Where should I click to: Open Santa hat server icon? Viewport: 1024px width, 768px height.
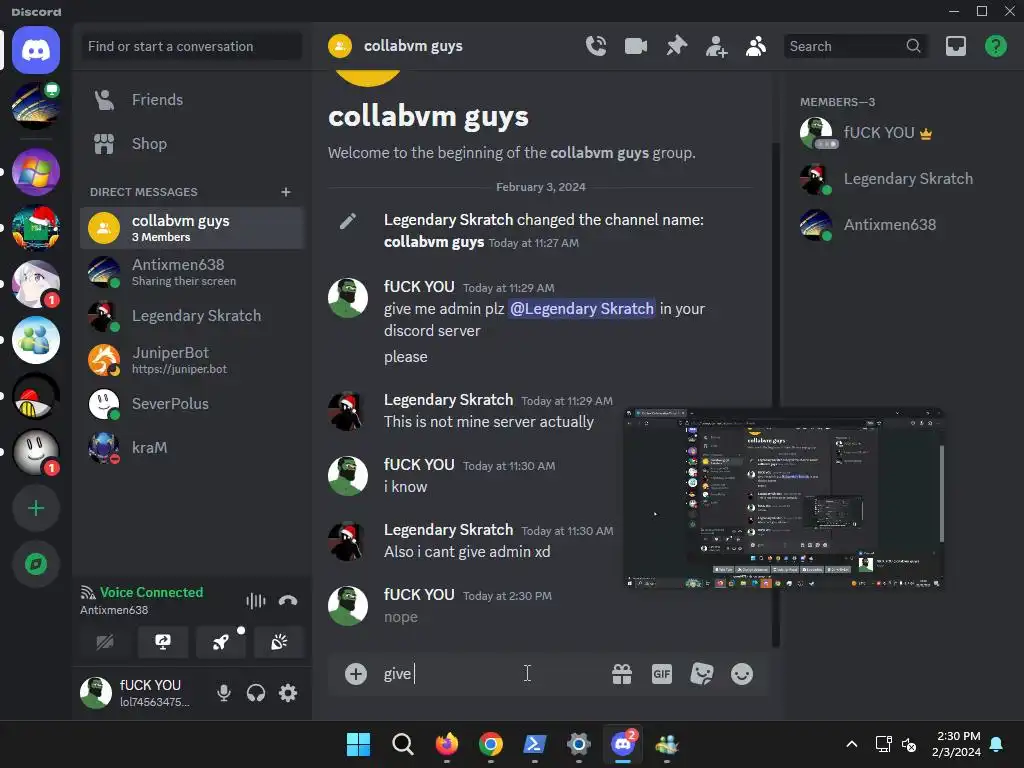pyautogui.click(x=36, y=228)
